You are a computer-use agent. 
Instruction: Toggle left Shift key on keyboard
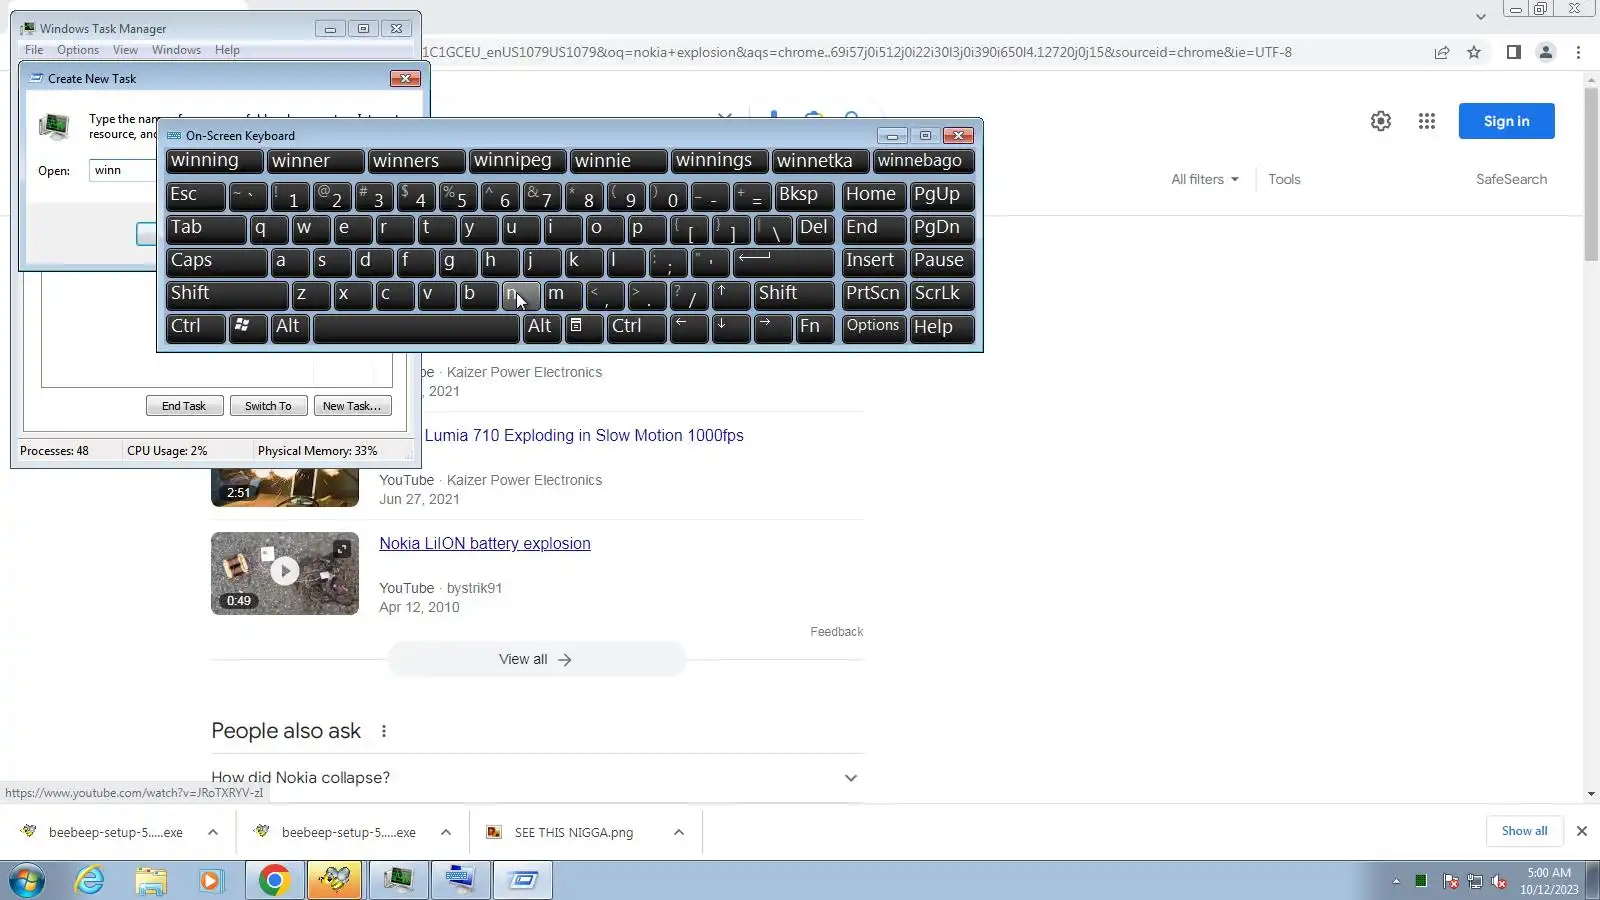coord(227,294)
